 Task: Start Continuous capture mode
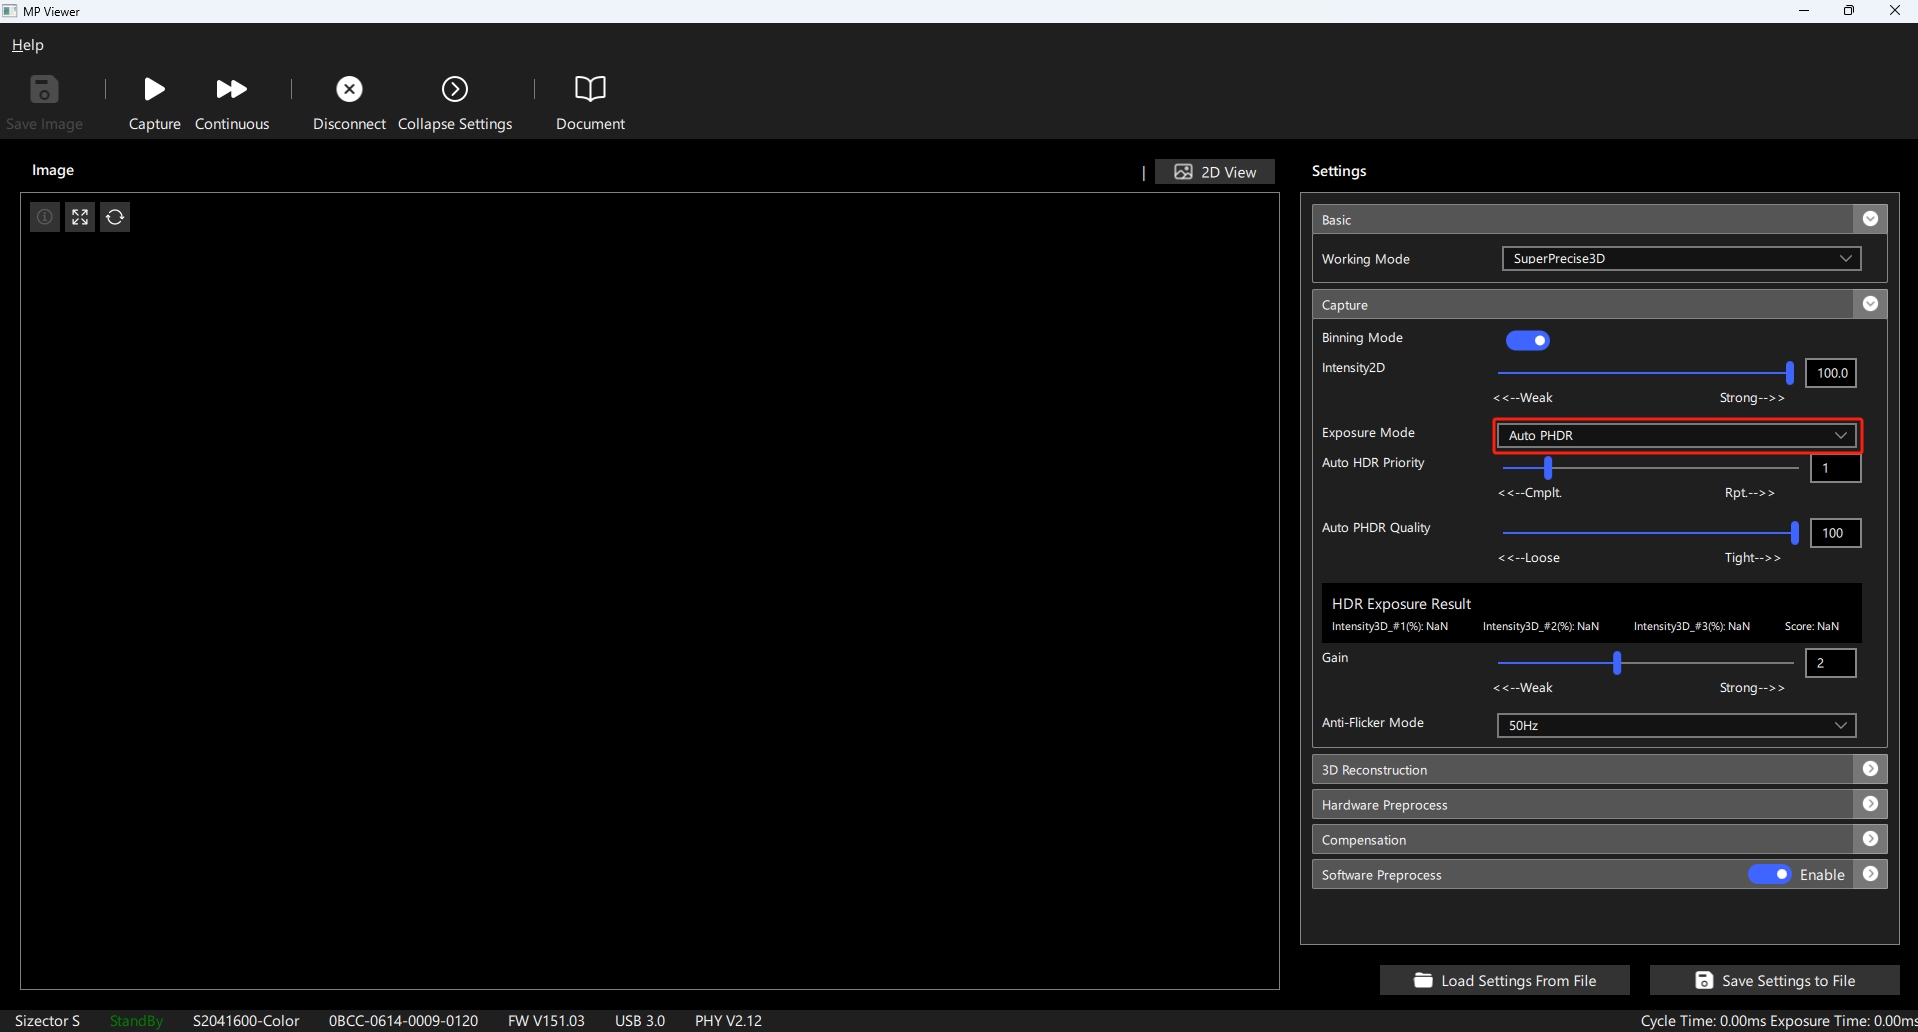click(232, 102)
